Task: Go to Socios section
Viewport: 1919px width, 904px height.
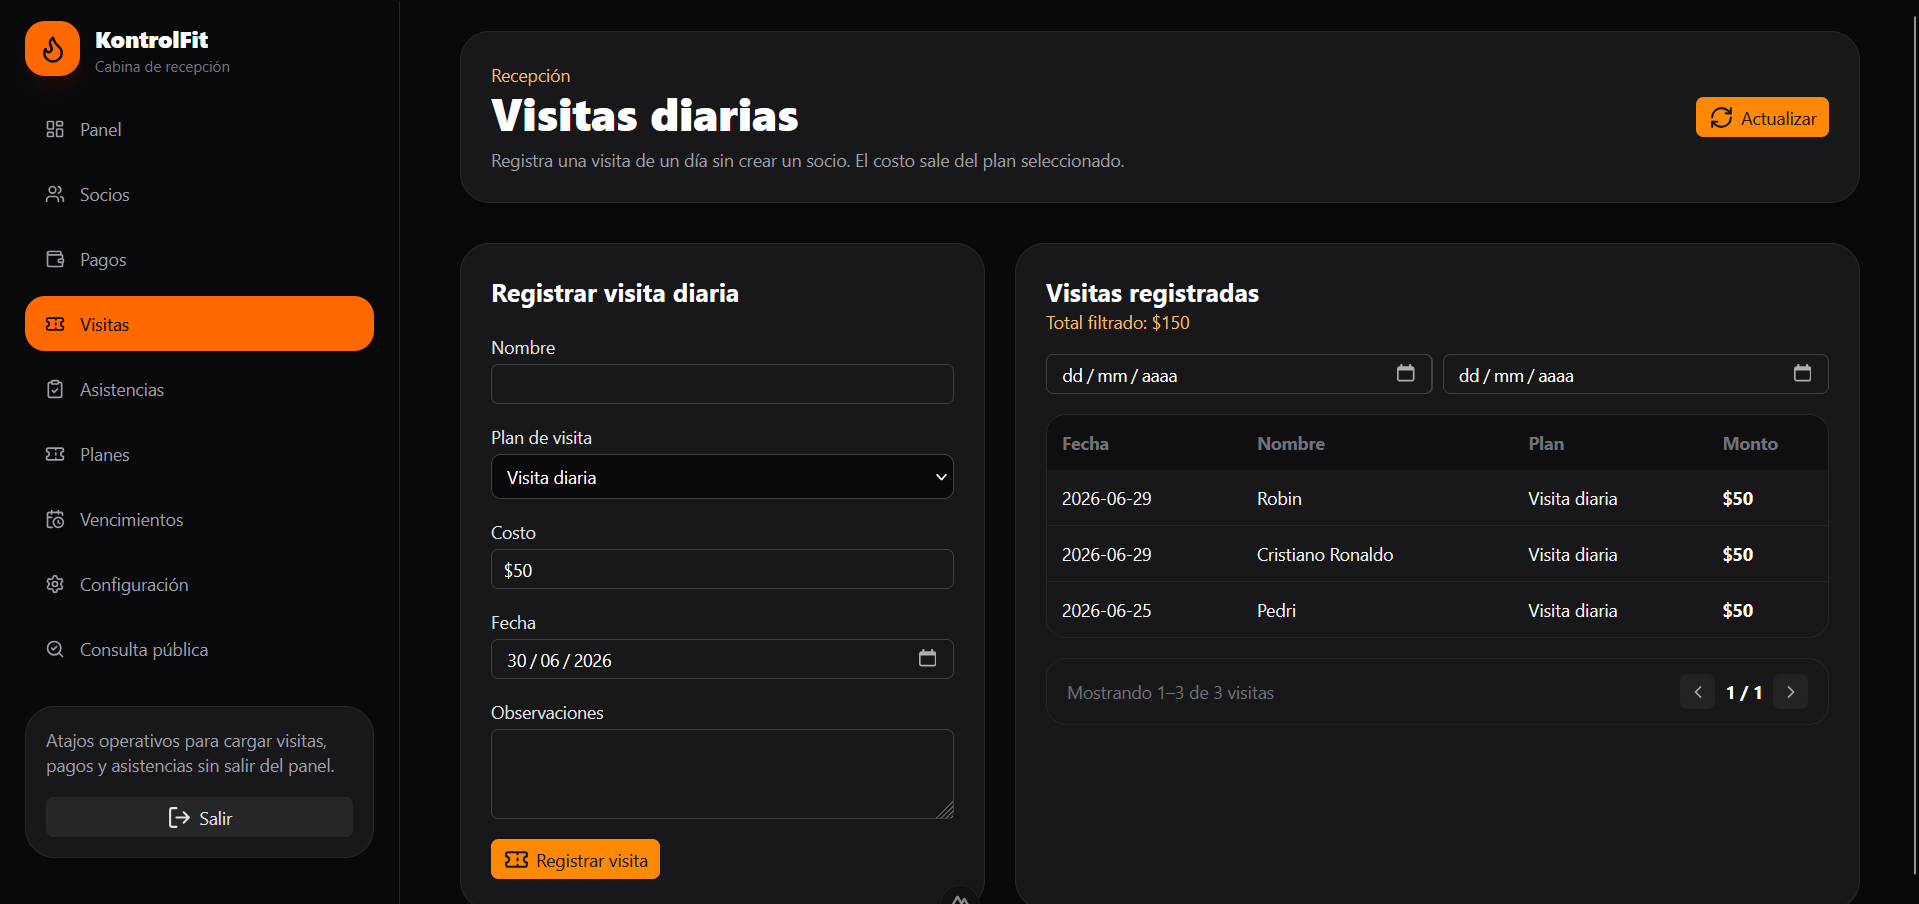Action: 199,194
